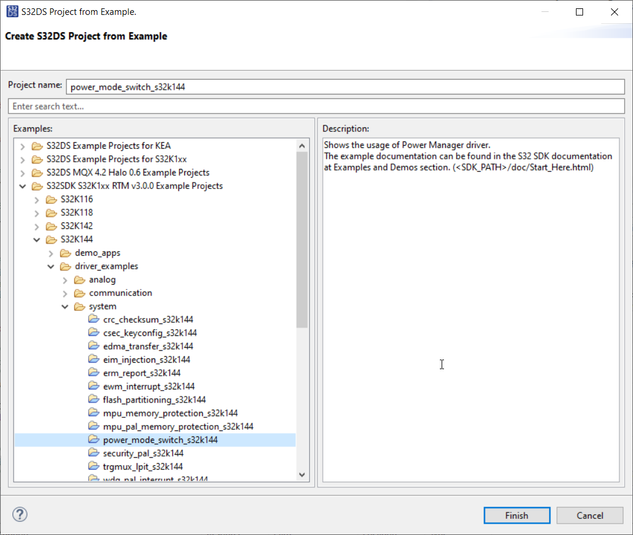Click the Examples list scrollbar thumb
This screenshot has height=535, width=633.
point(302,240)
